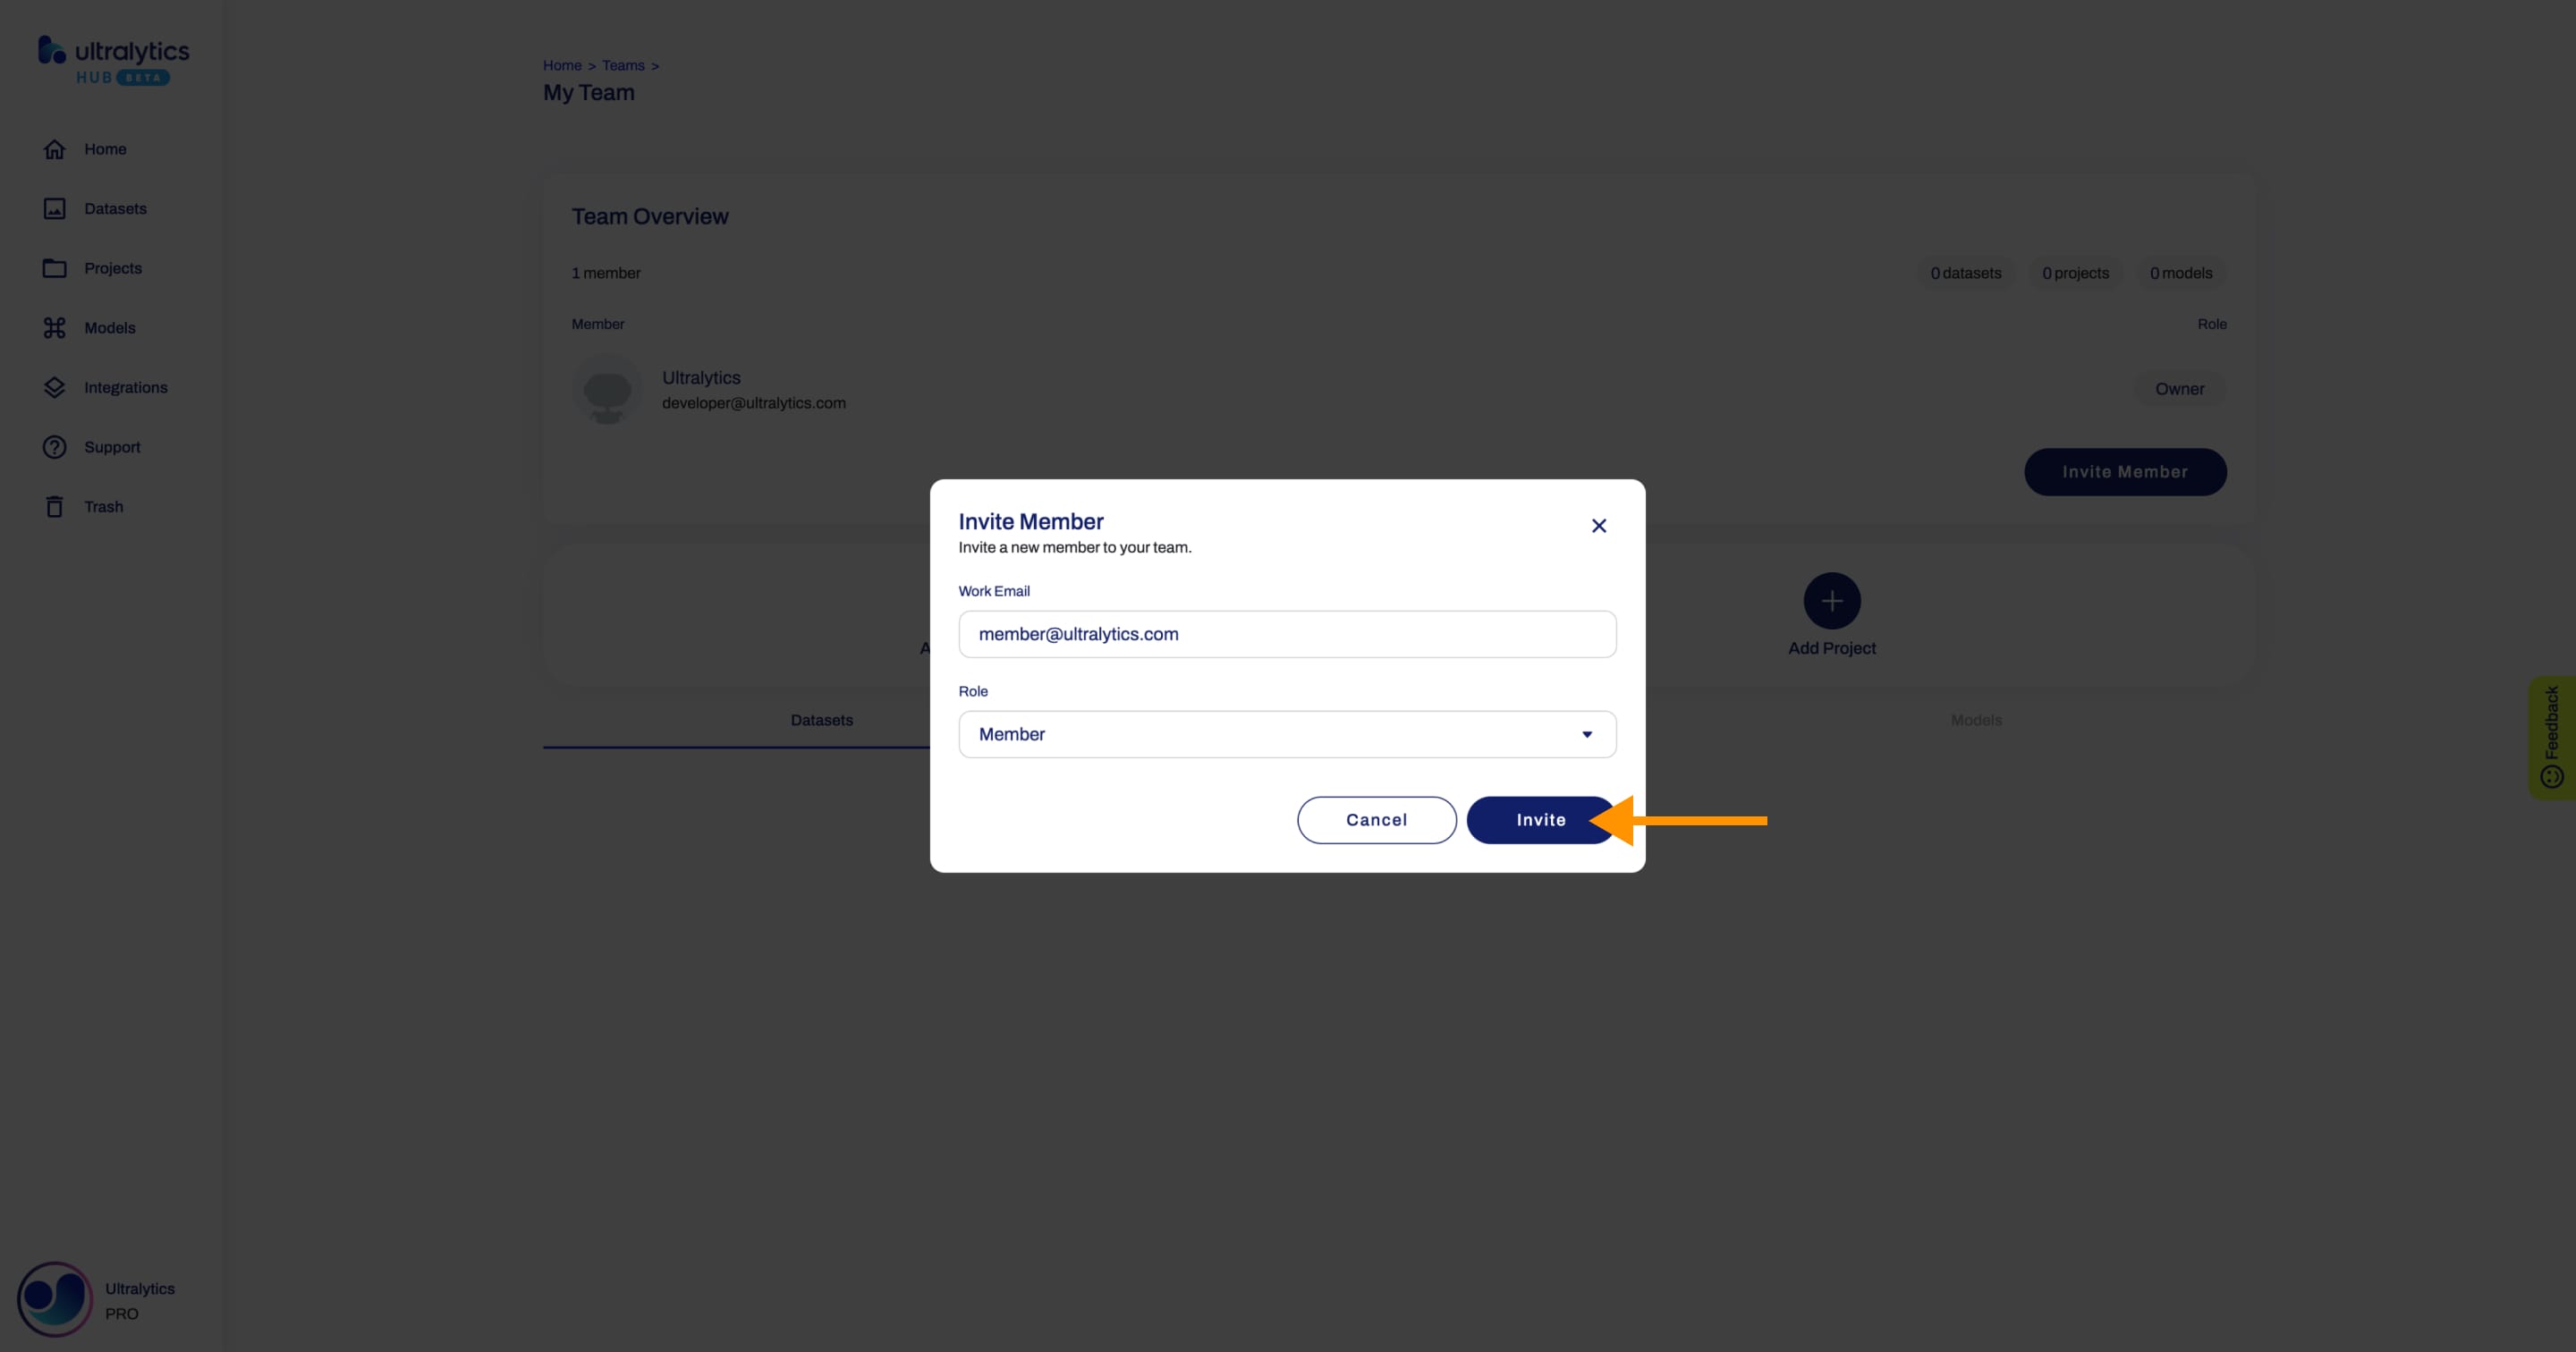Click the Cancel button
The height and width of the screenshot is (1352, 2576).
coord(1377,819)
